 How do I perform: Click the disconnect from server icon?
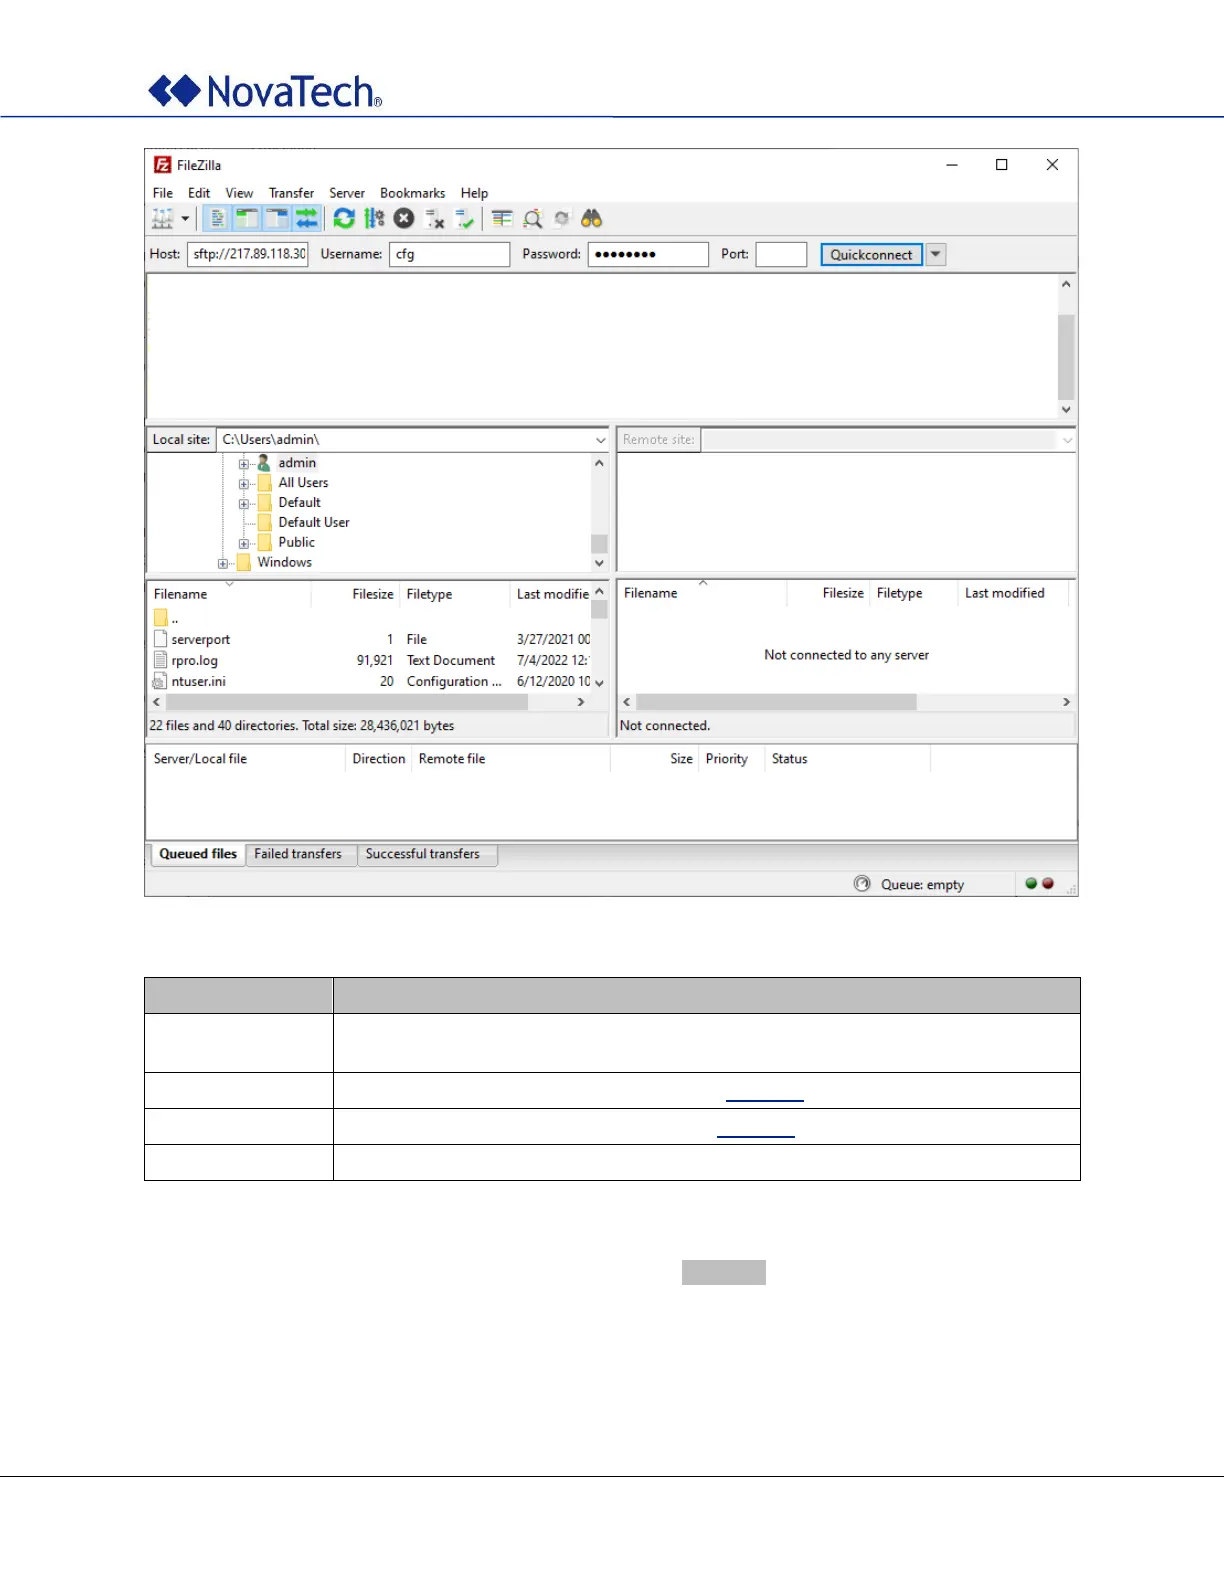point(435,219)
